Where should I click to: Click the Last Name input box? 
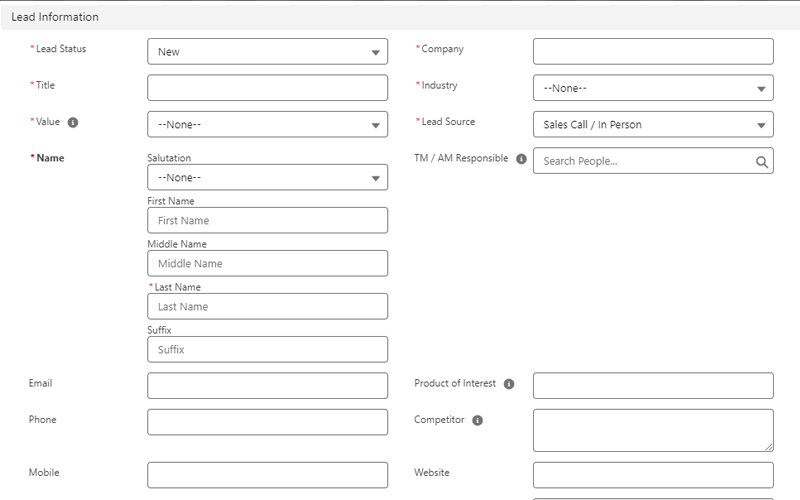tap(267, 307)
